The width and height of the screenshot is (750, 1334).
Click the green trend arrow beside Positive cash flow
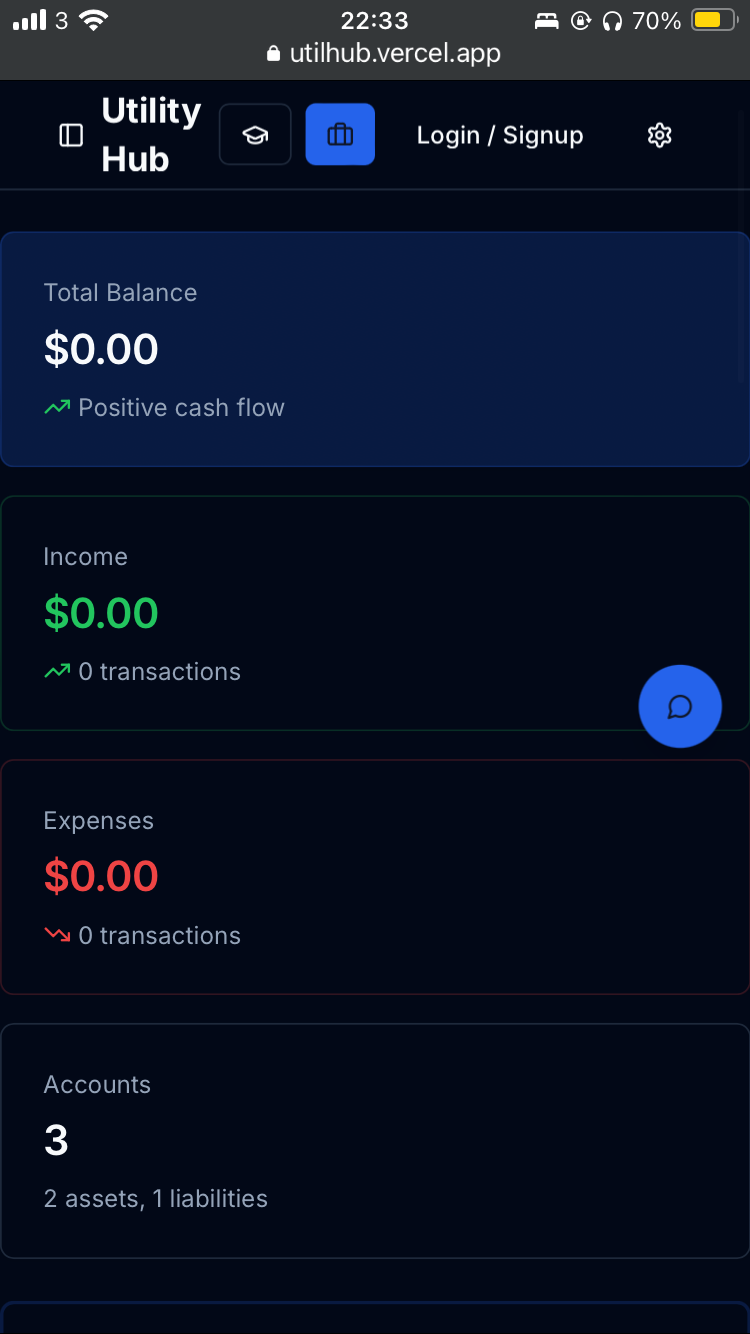point(57,407)
